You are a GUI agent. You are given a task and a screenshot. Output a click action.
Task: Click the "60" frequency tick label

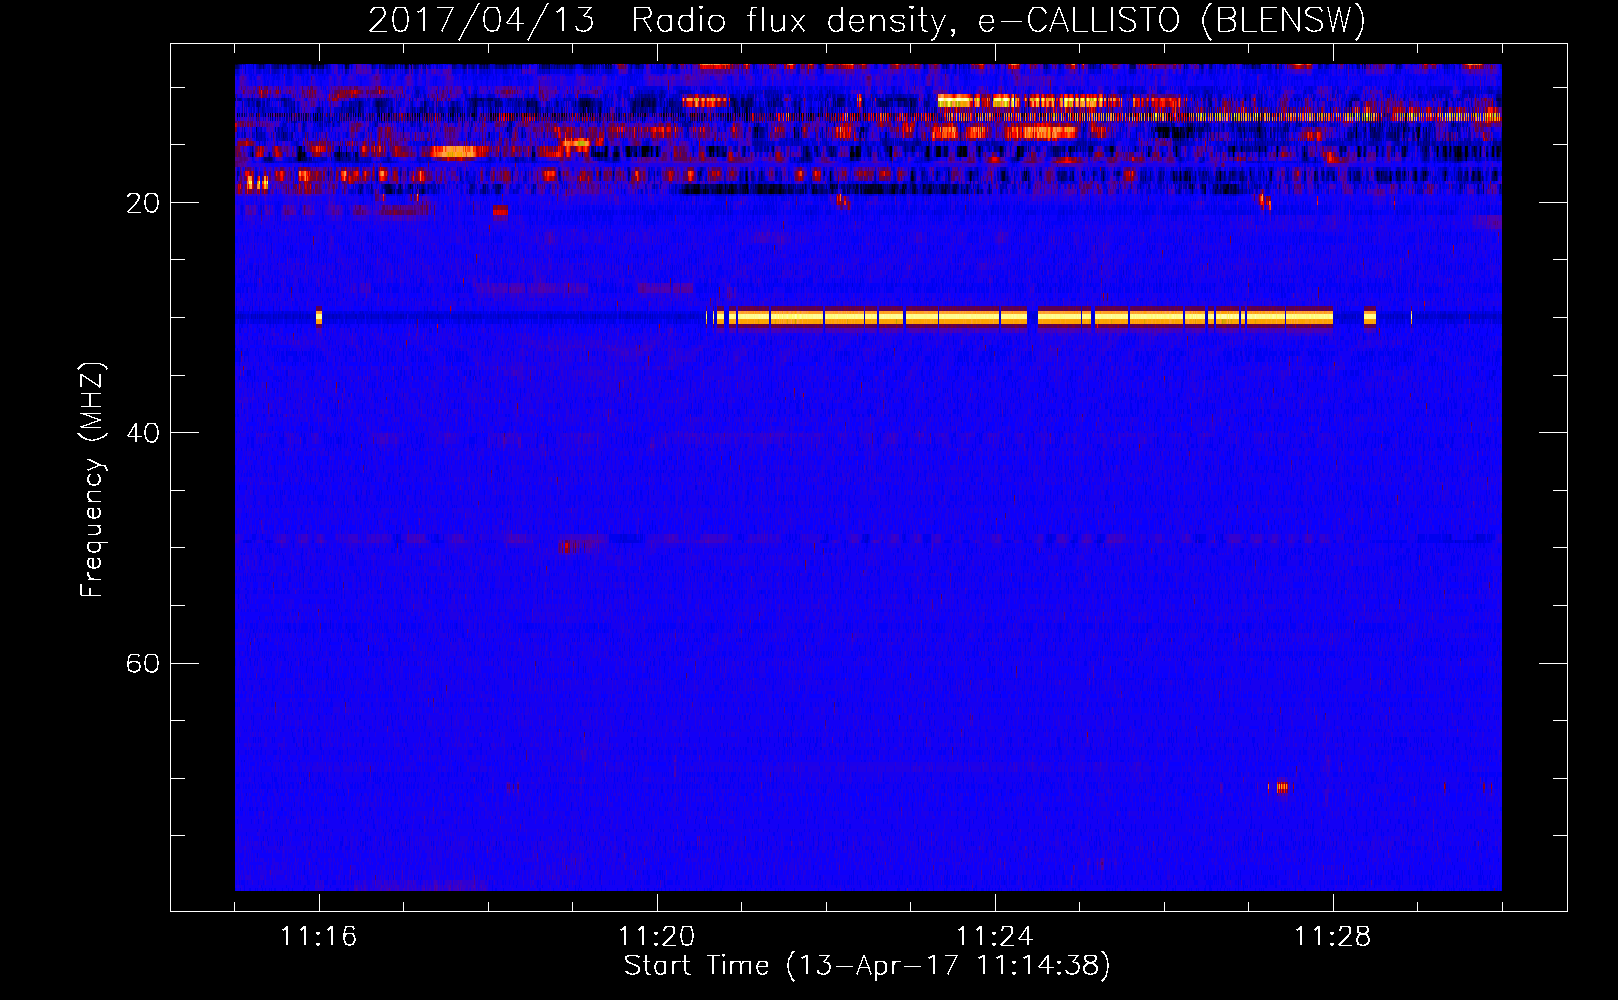pyautogui.click(x=143, y=663)
